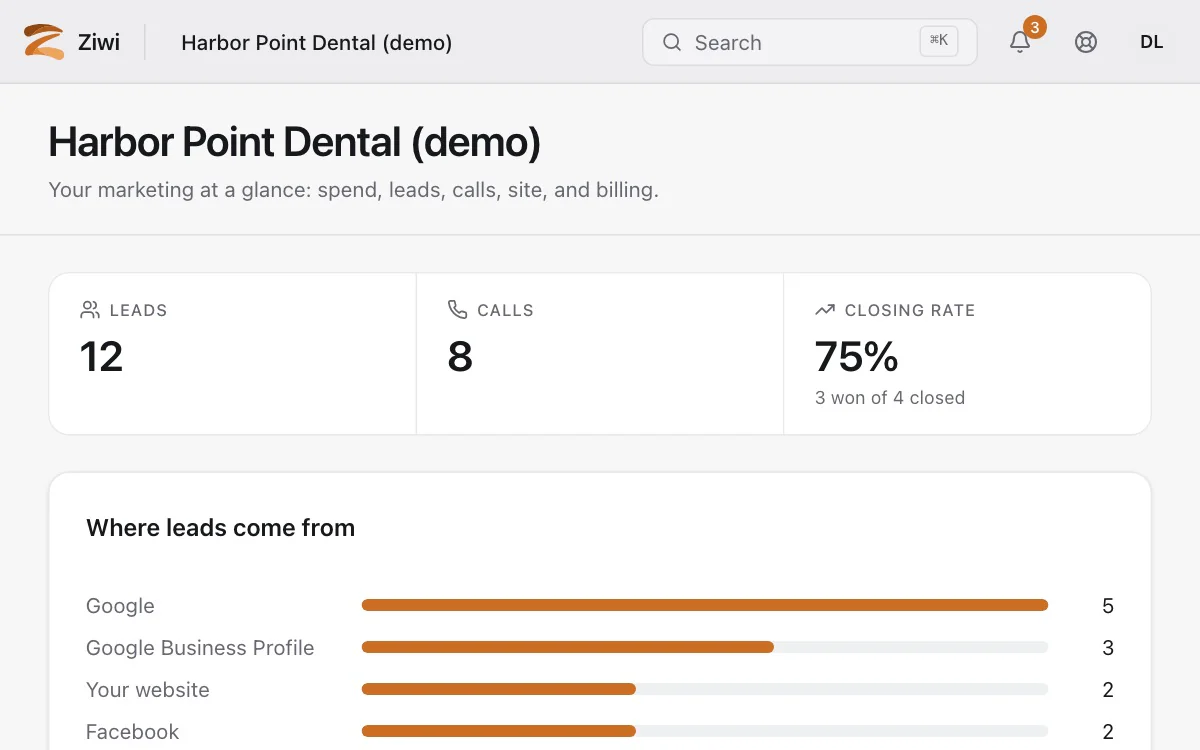Click the 'Your website' source label
The image size is (1200, 750).
point(148,690)
